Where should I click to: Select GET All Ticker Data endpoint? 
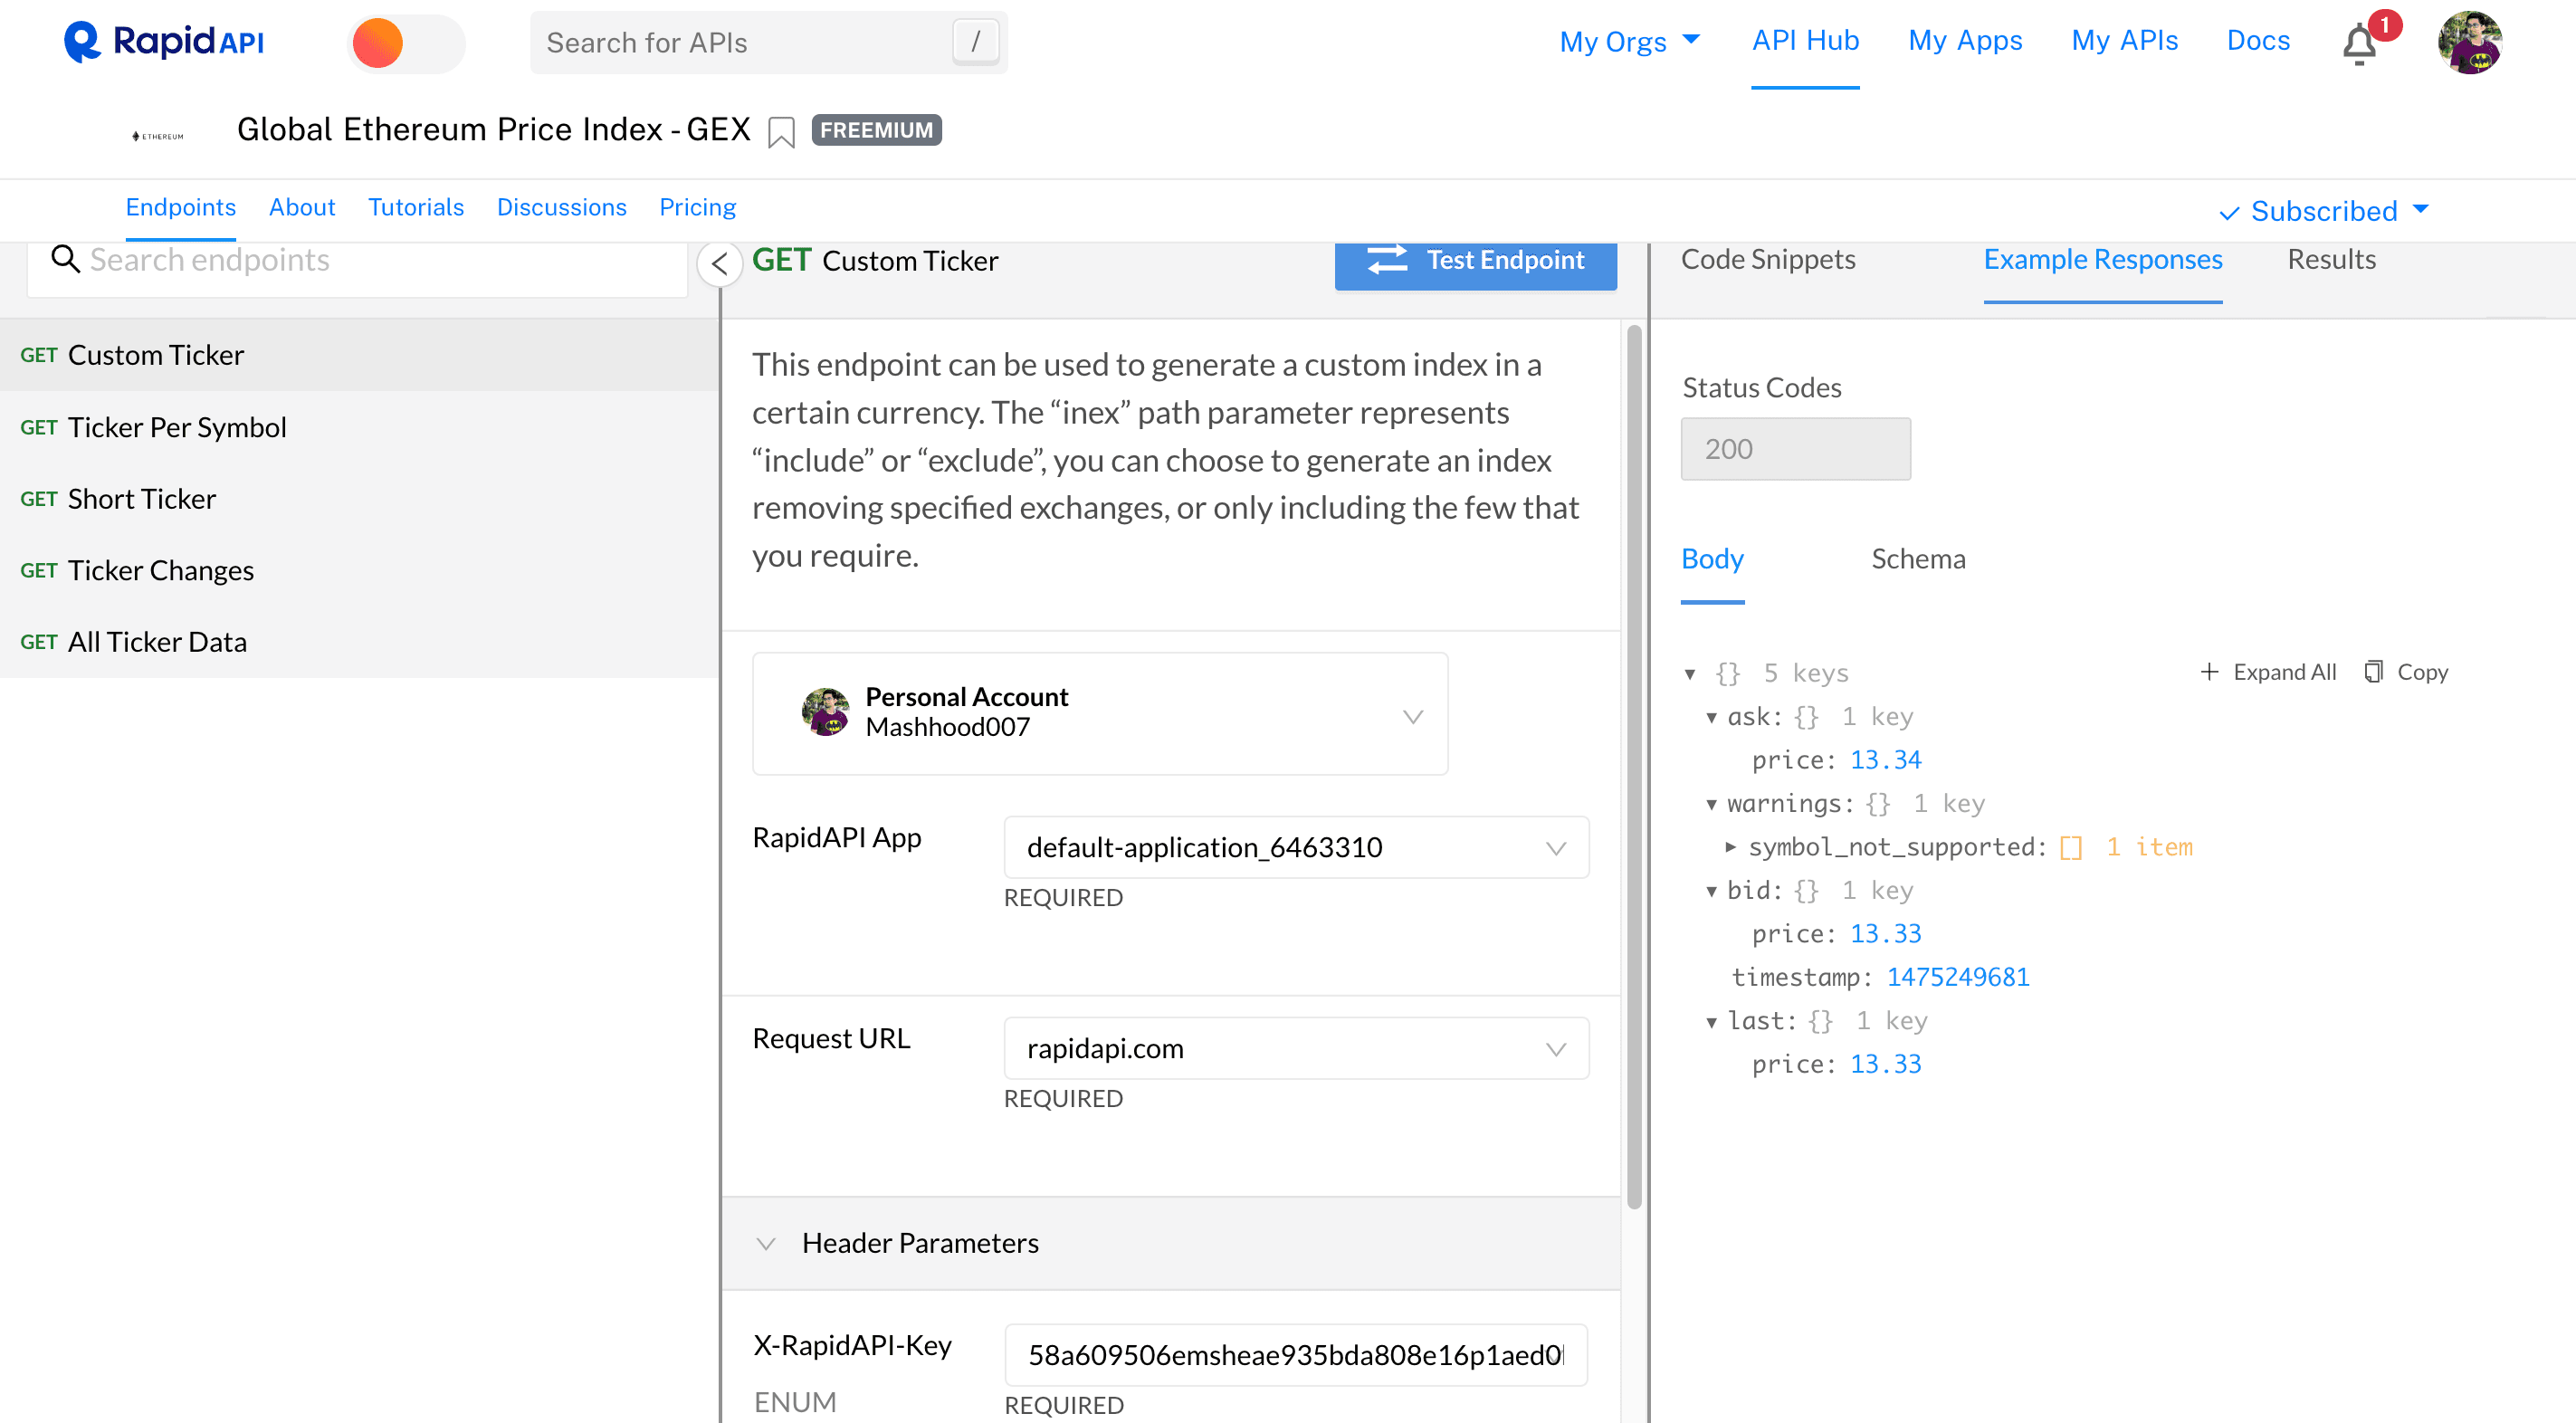point(359,641)
